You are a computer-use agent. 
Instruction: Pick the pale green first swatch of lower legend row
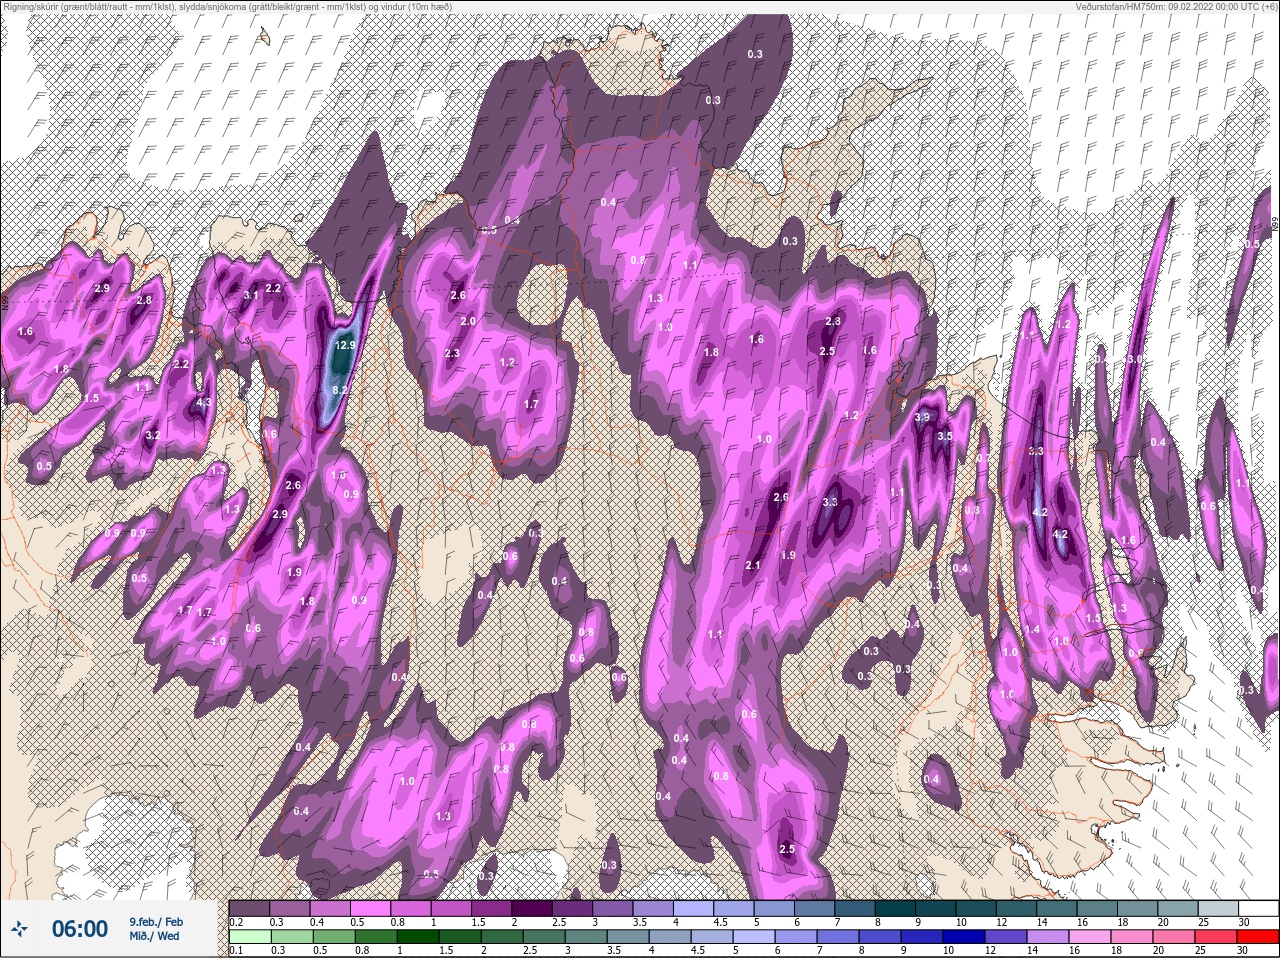249,936
